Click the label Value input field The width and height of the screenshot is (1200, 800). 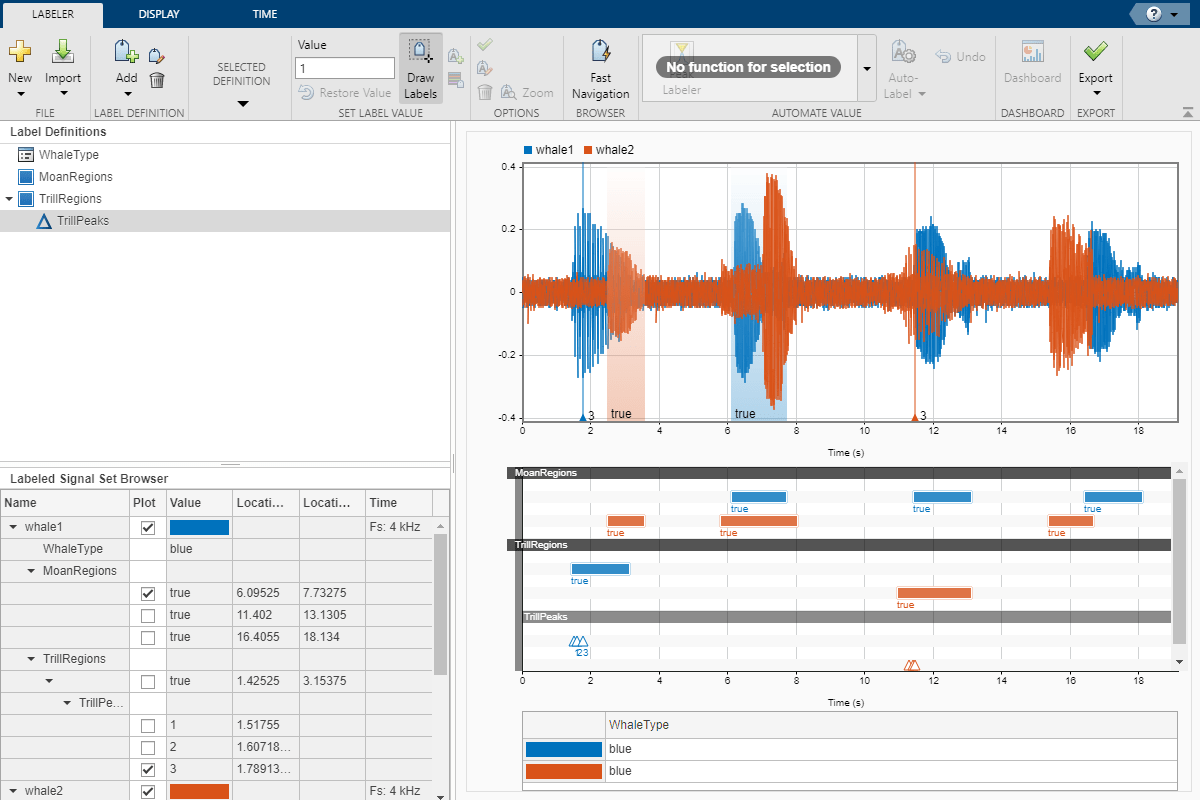345,68
